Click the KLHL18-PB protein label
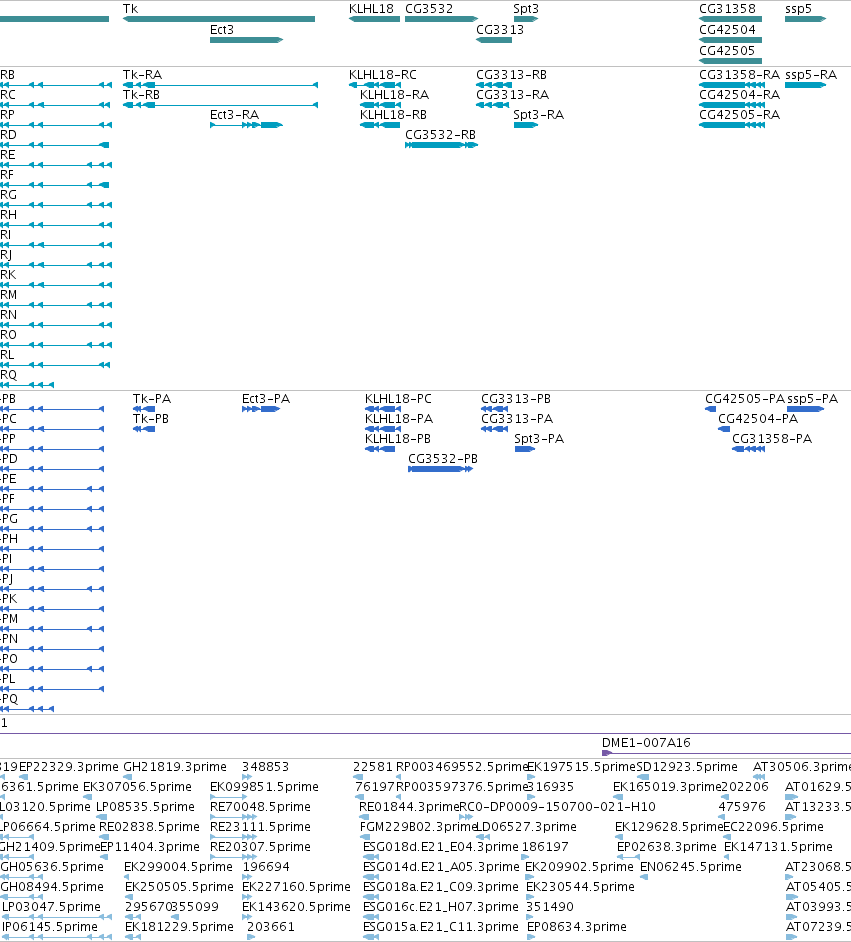This screenshot has width=851, height=942. point(398,439)
